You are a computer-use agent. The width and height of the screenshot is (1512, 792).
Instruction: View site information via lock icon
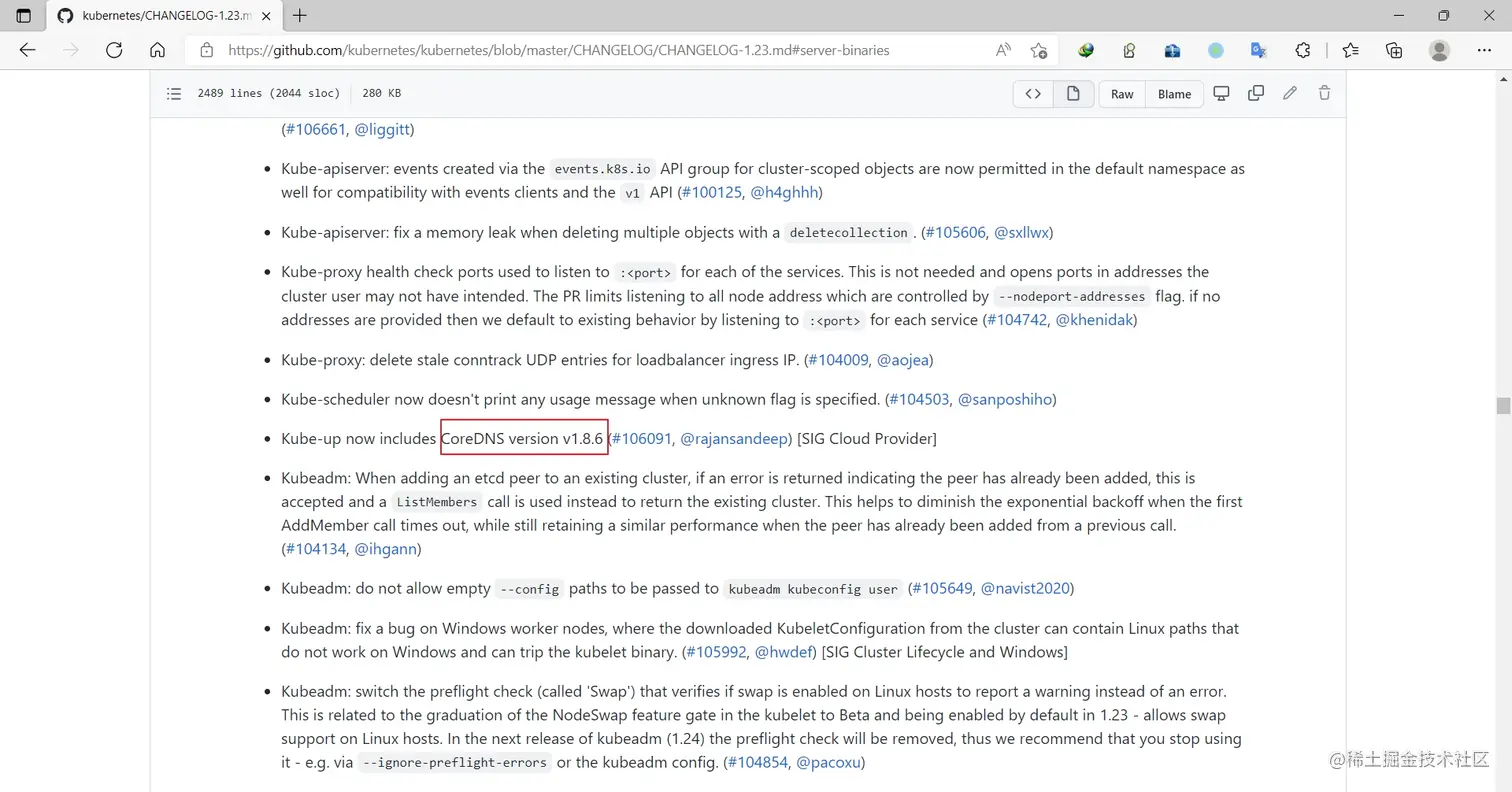point(207,50)
